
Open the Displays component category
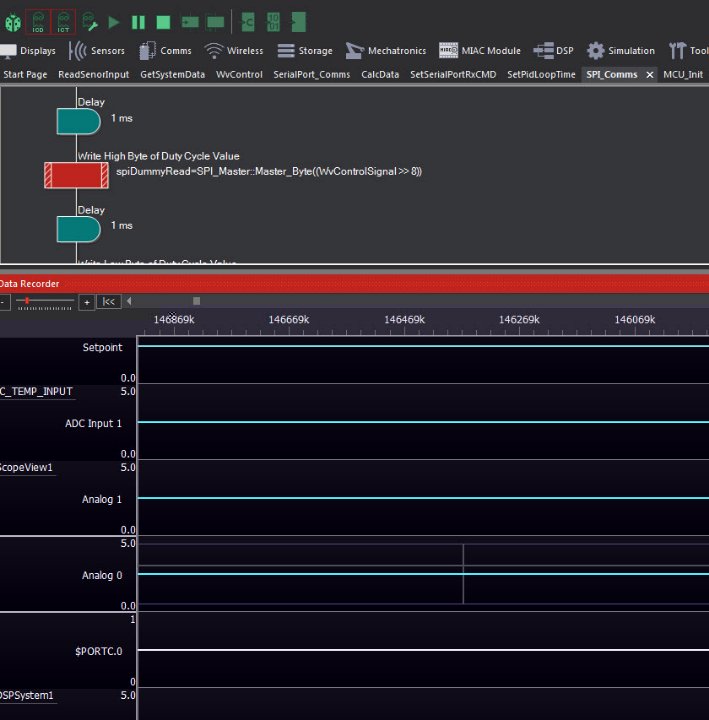tap(28, 51)
